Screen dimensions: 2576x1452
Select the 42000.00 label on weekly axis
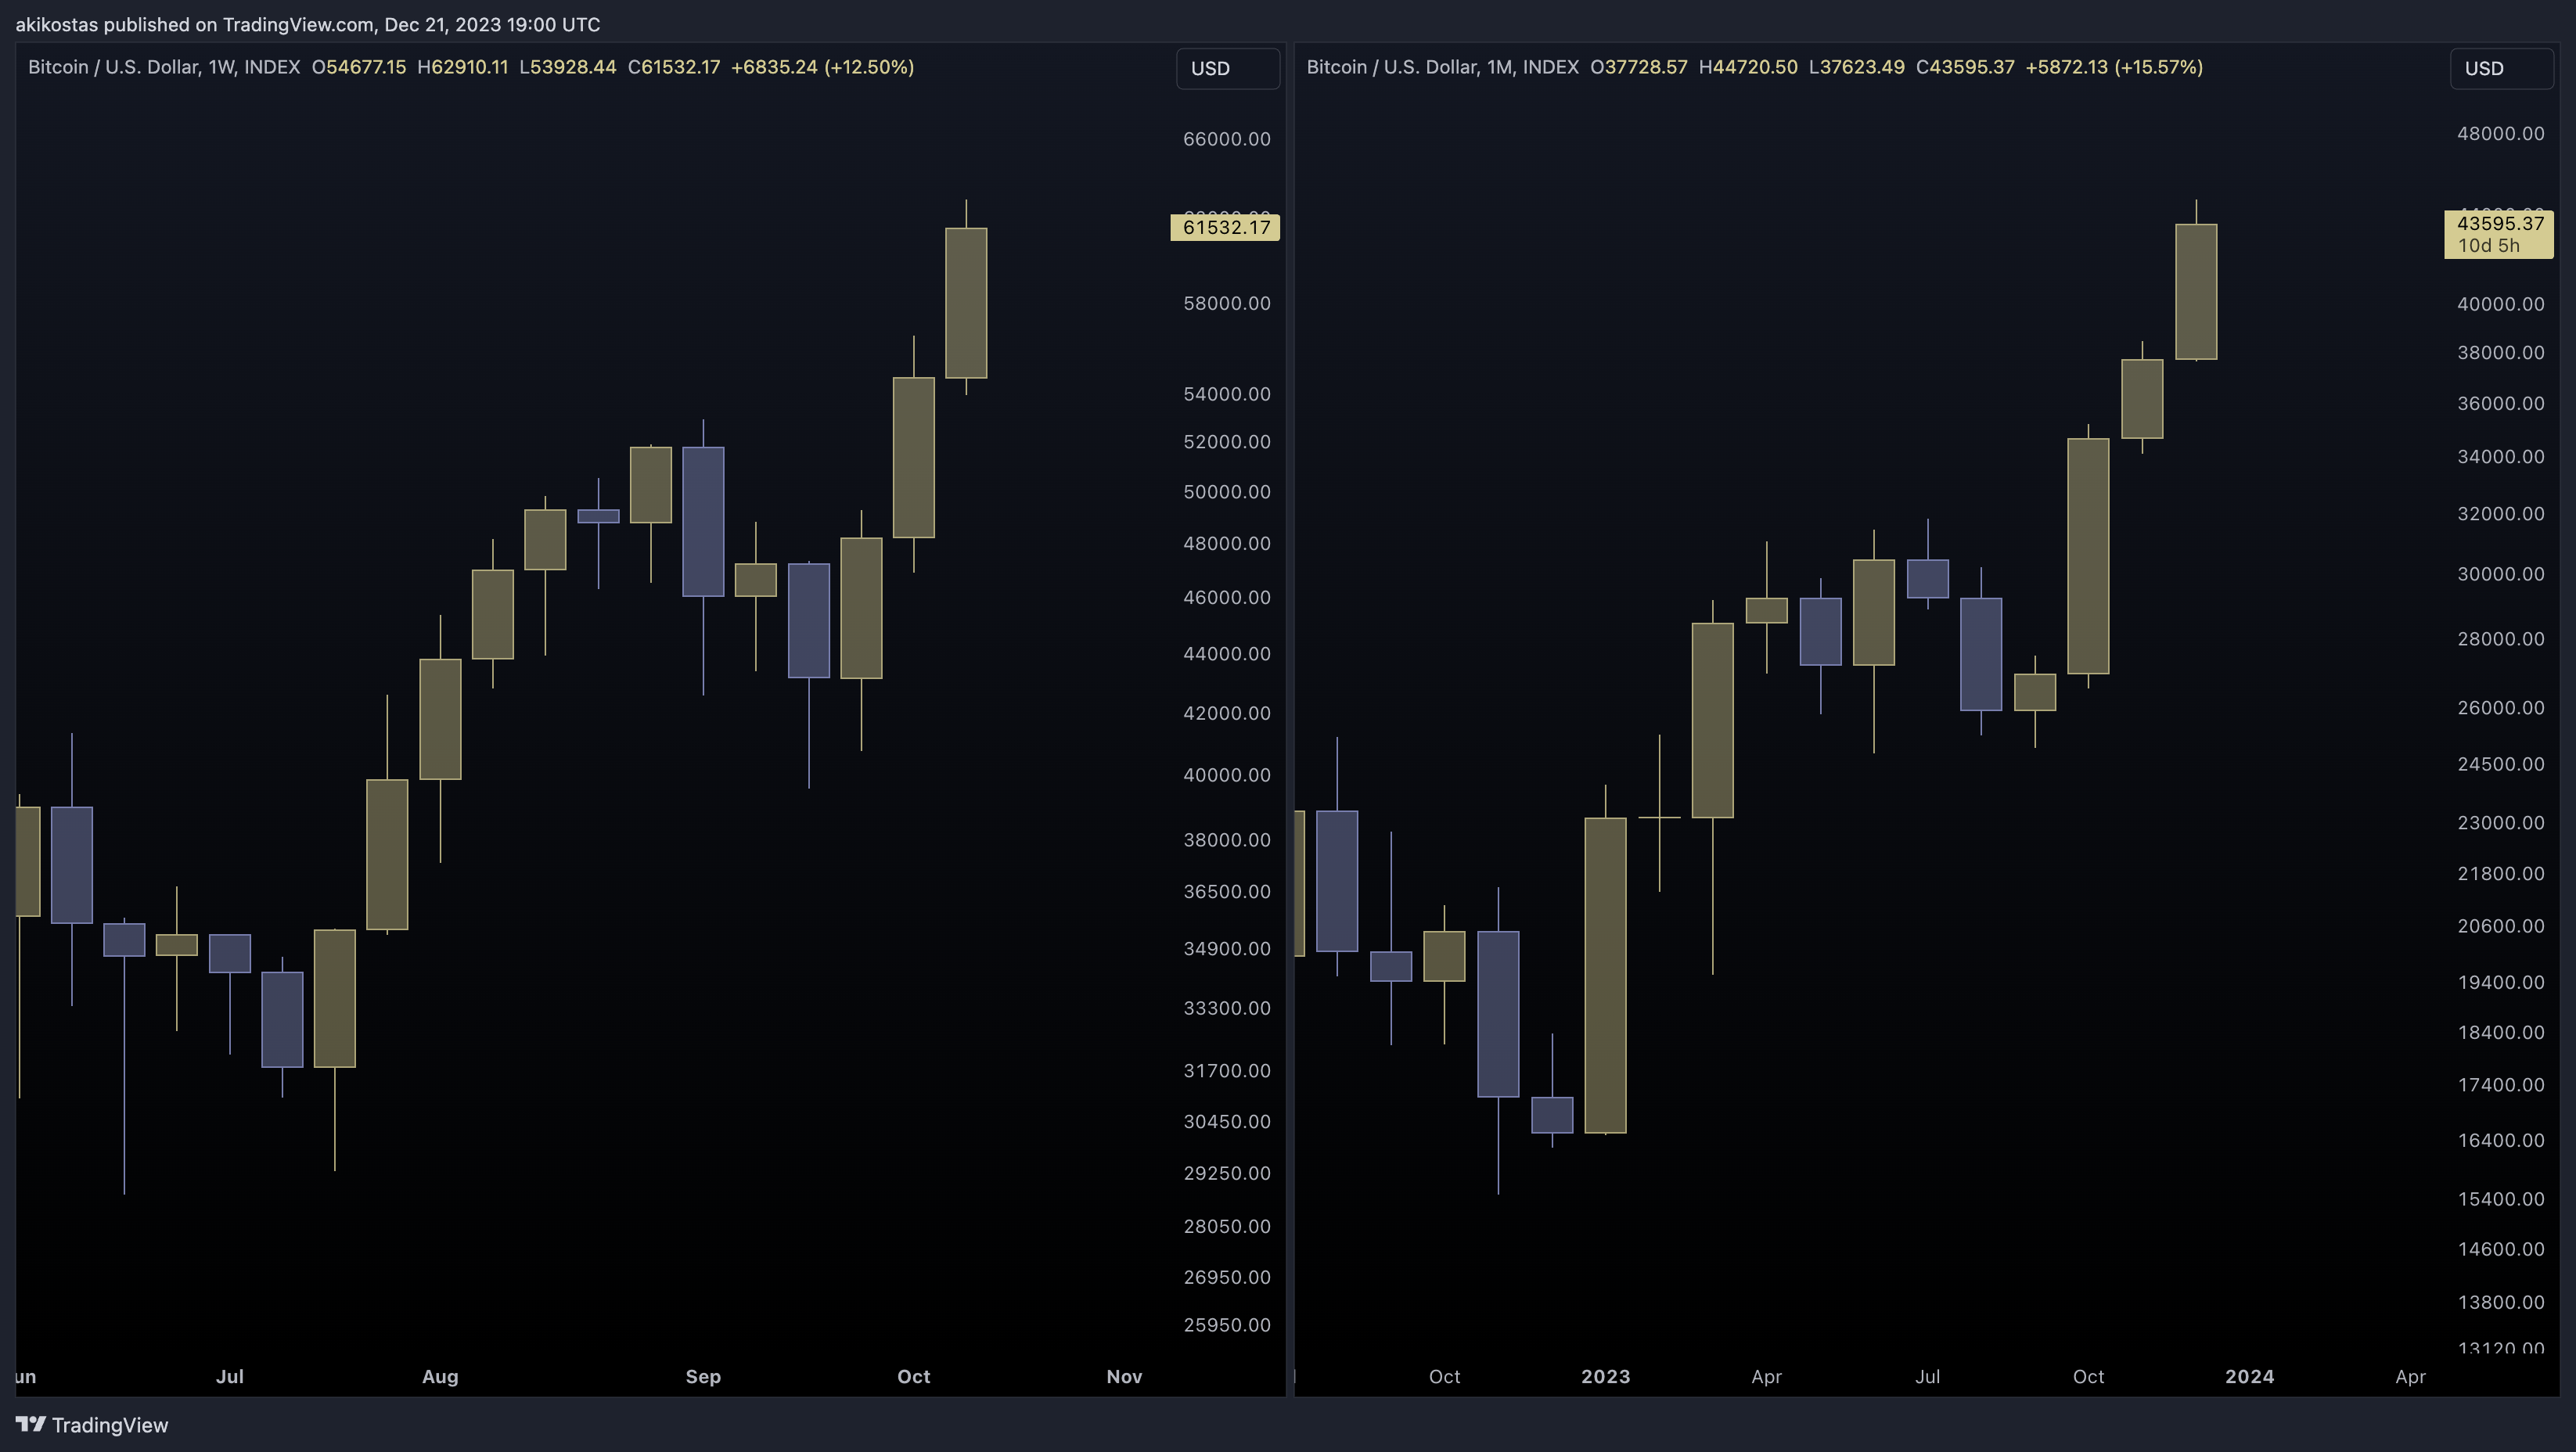(x=1227, y=713)
